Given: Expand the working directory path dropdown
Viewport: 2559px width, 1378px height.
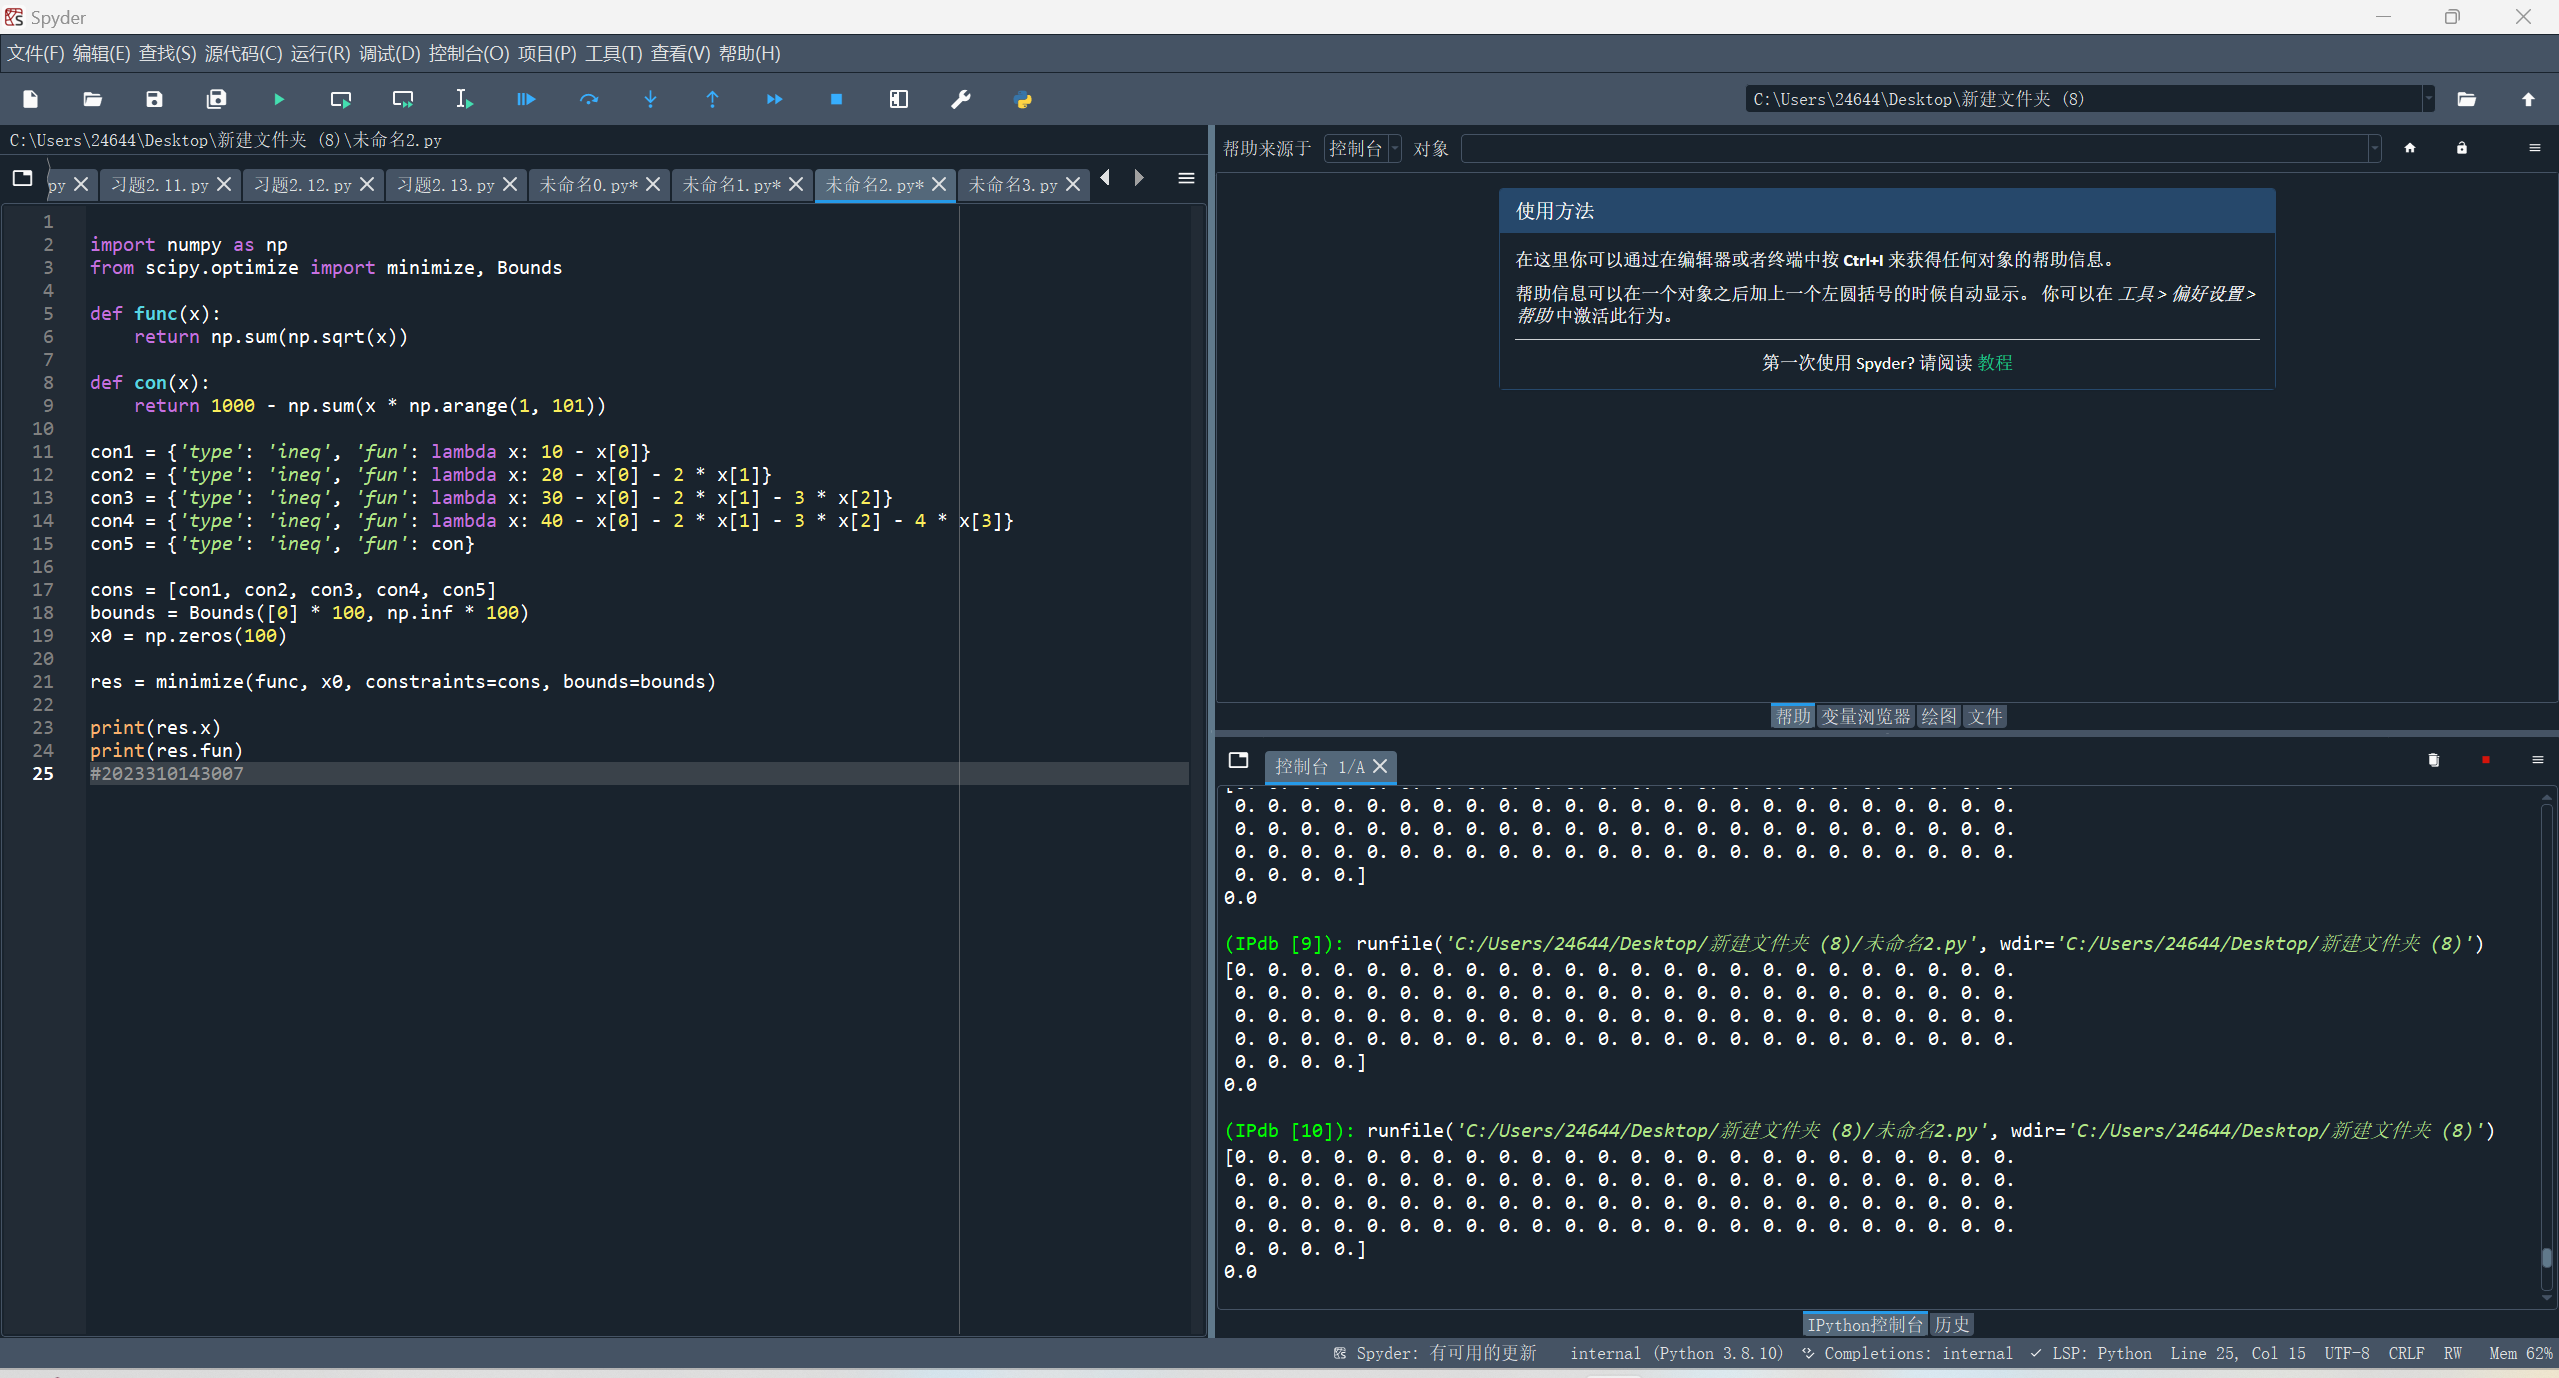Looking at the screenshot, I should click(x=2428, y=98).
